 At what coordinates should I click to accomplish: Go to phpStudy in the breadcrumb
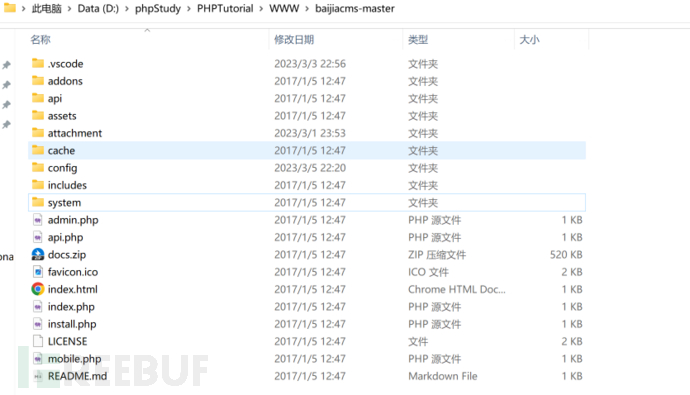pos(158,8)
